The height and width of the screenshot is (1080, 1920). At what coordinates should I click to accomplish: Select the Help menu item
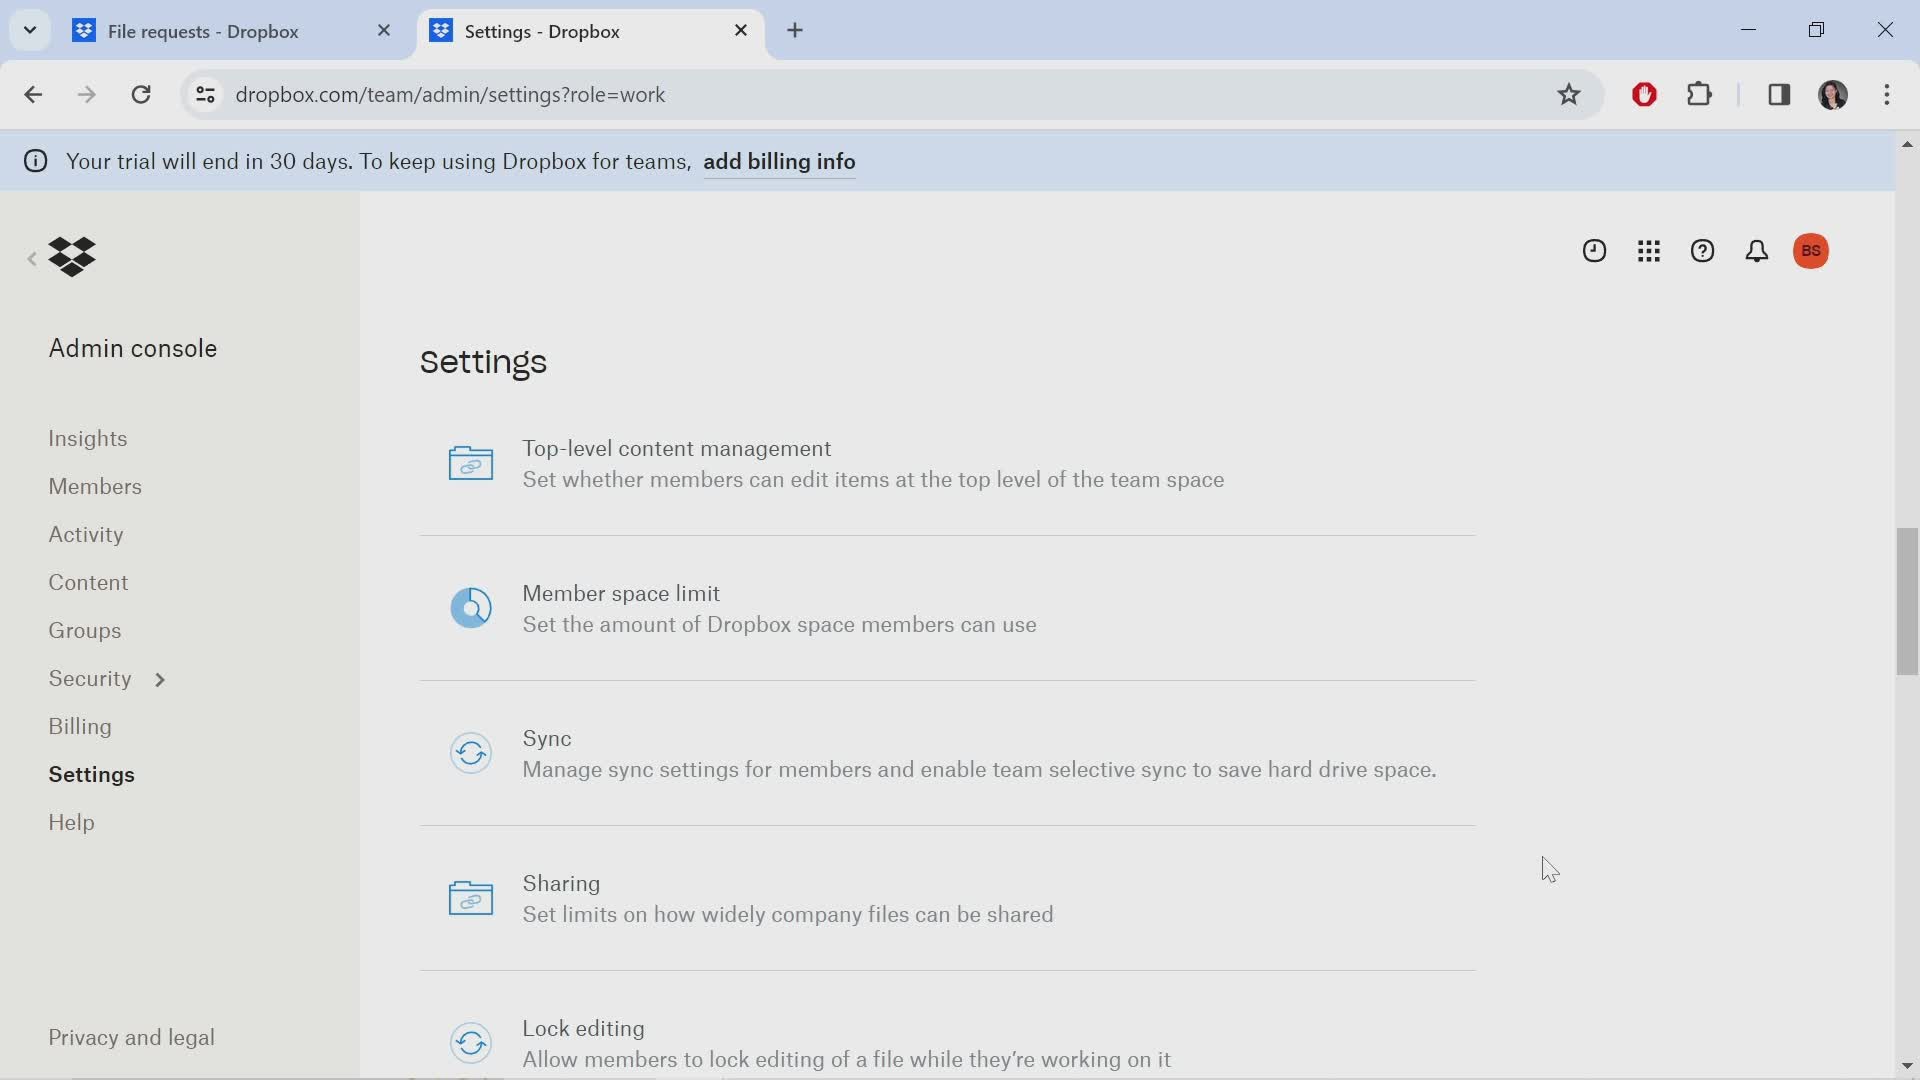(x=71, y=822)
